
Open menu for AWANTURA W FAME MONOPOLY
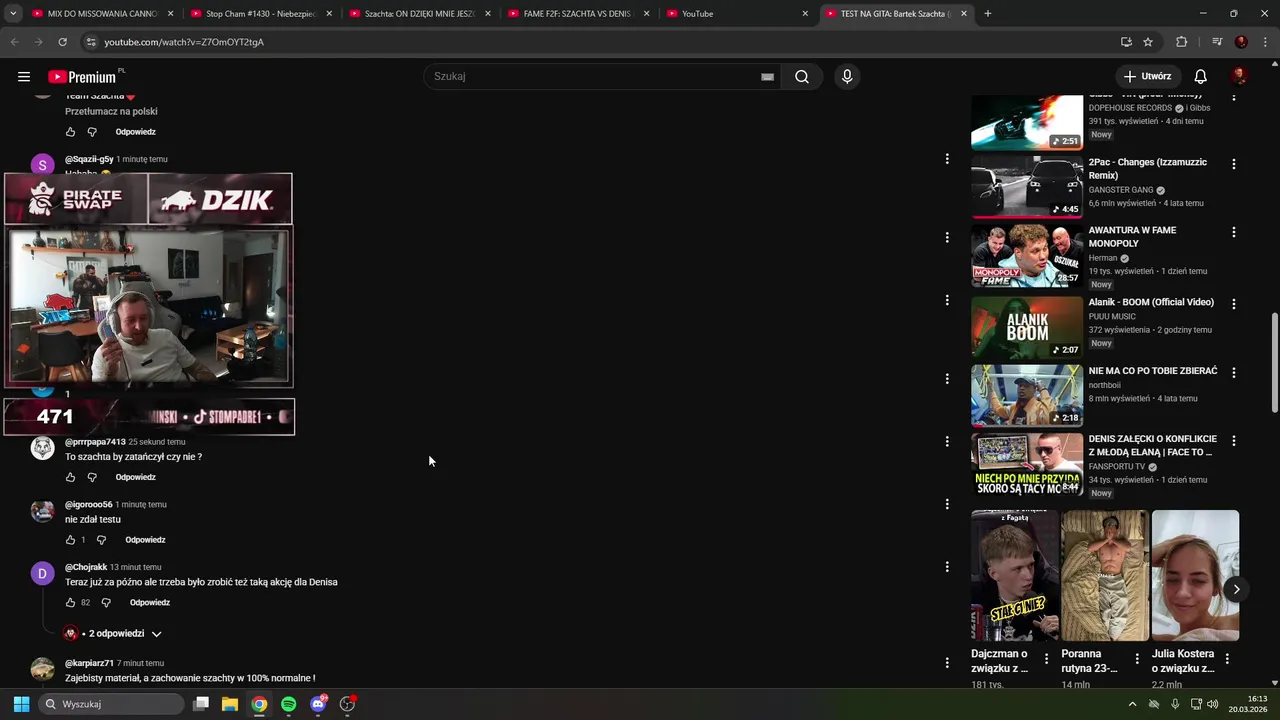[1233, 232]
